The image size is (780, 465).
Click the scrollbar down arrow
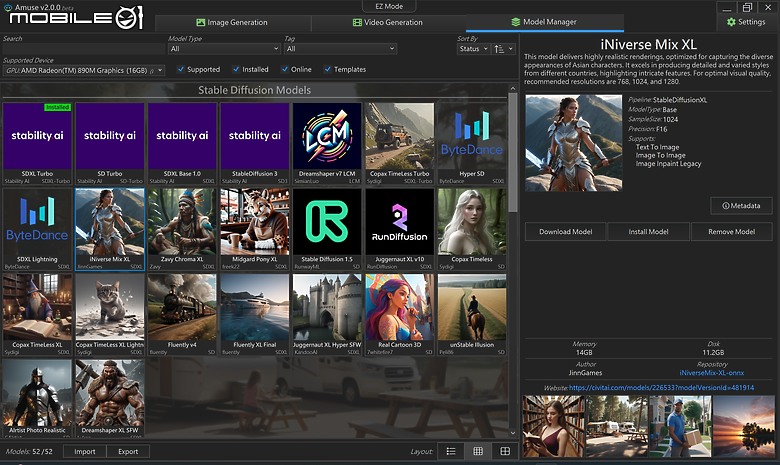click(513, 434)
